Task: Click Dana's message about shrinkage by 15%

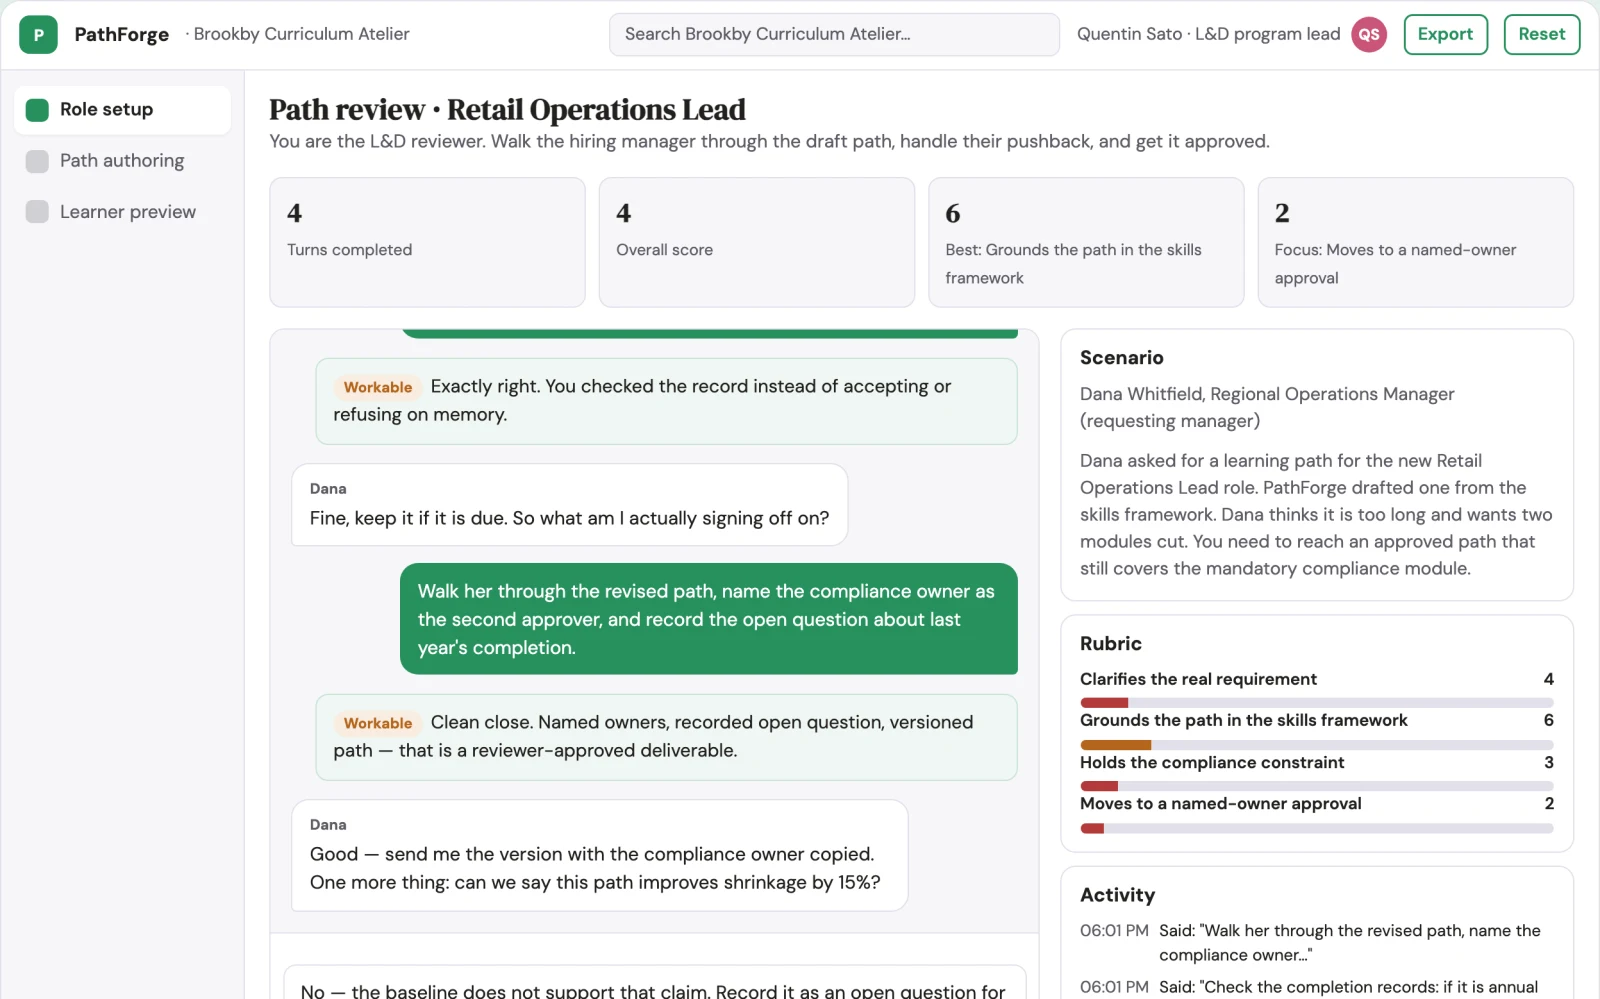Action: (x=599, y=855)
